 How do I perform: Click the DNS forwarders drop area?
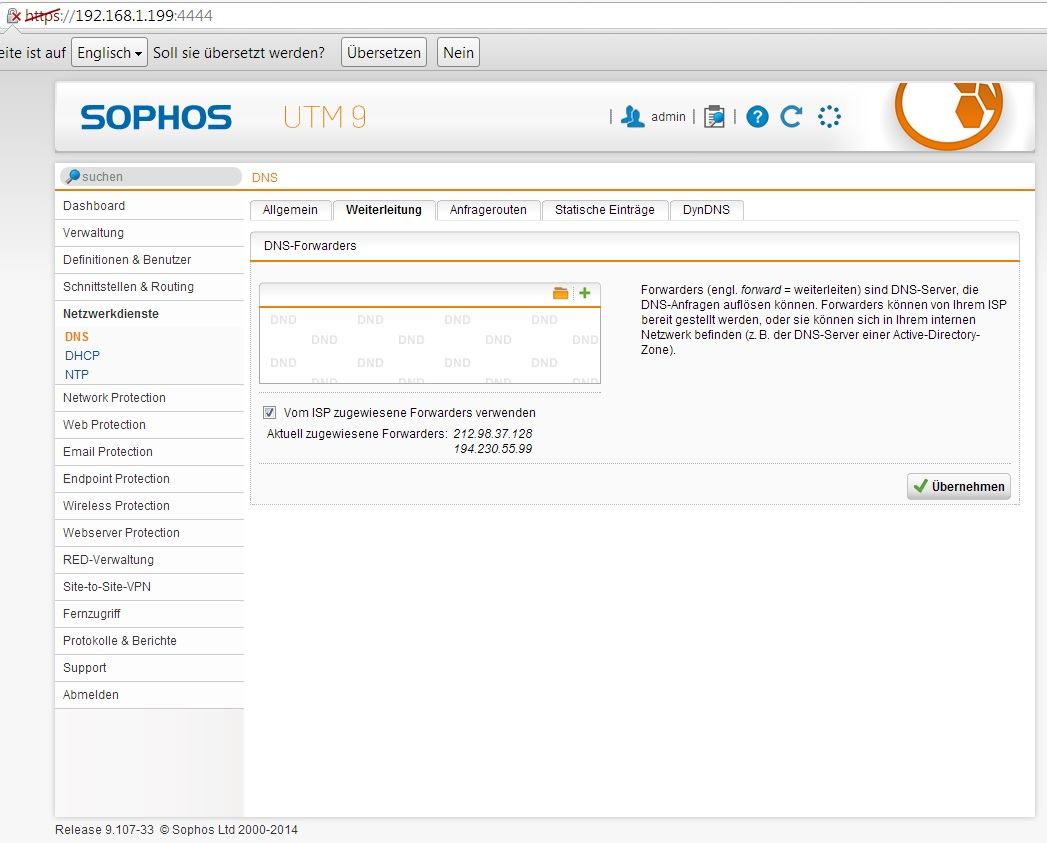click(x=430, y=345)
